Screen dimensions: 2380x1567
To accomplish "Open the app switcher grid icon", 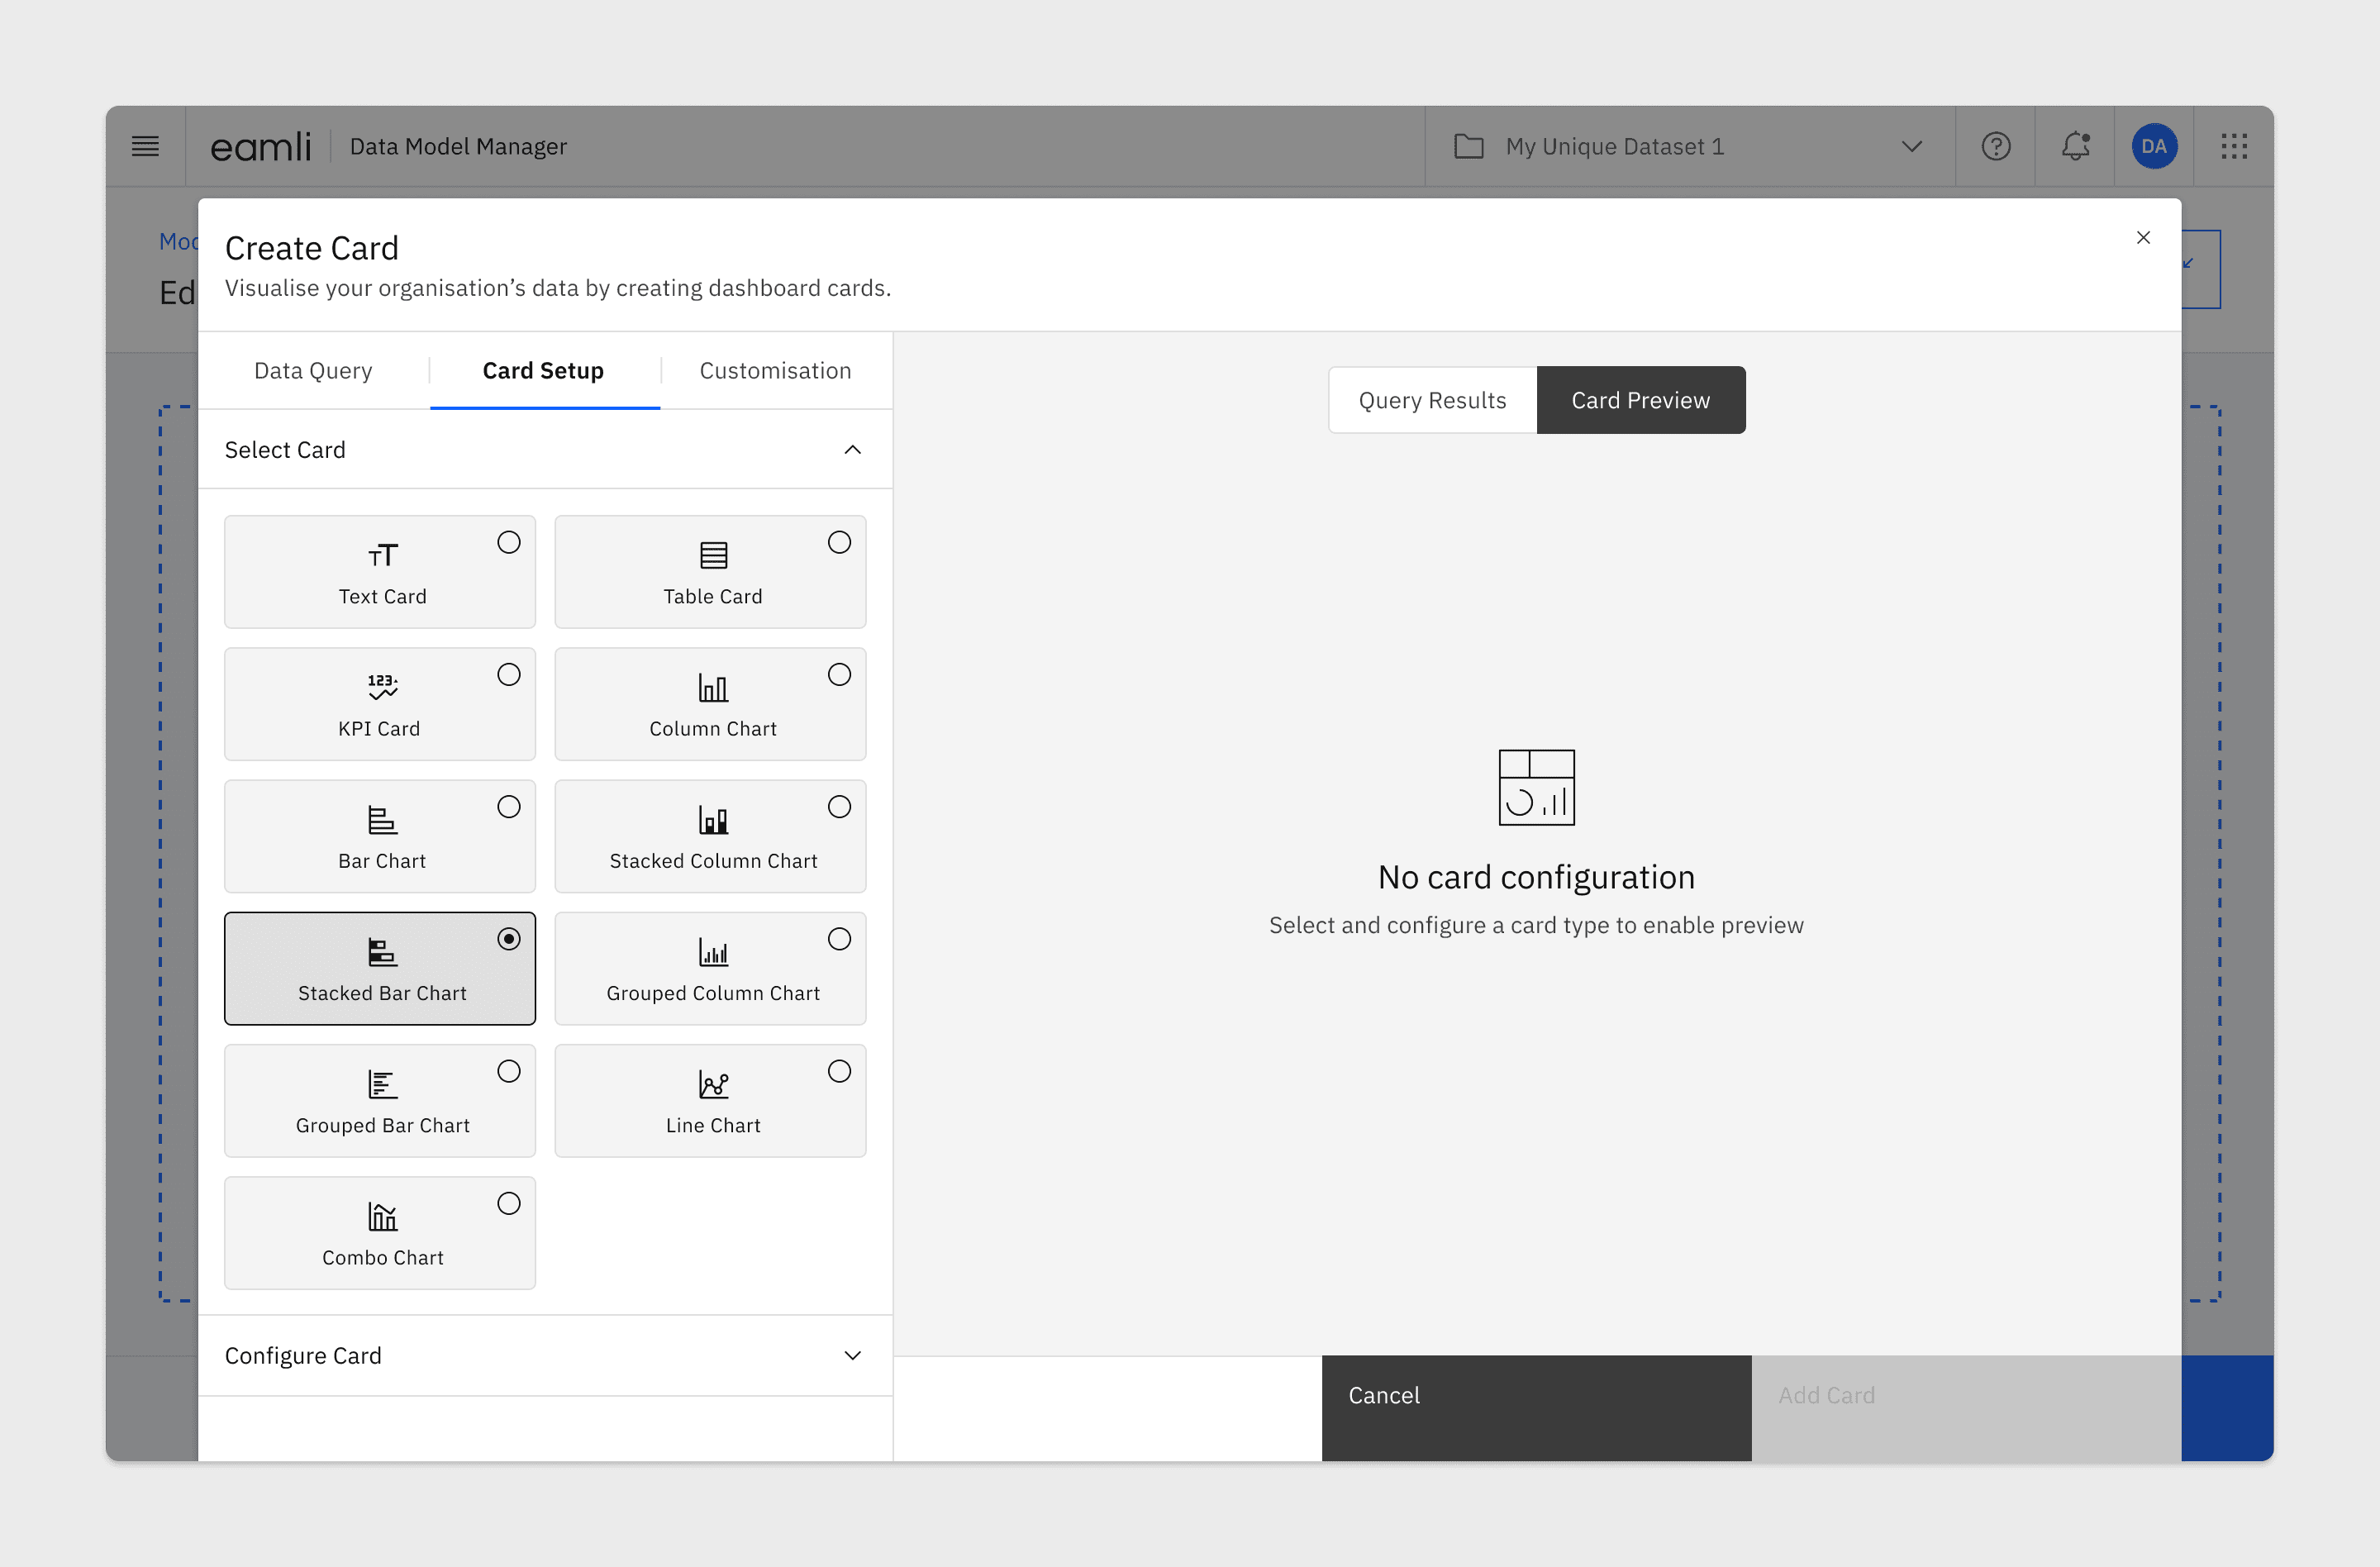I will pos(2233,146).
